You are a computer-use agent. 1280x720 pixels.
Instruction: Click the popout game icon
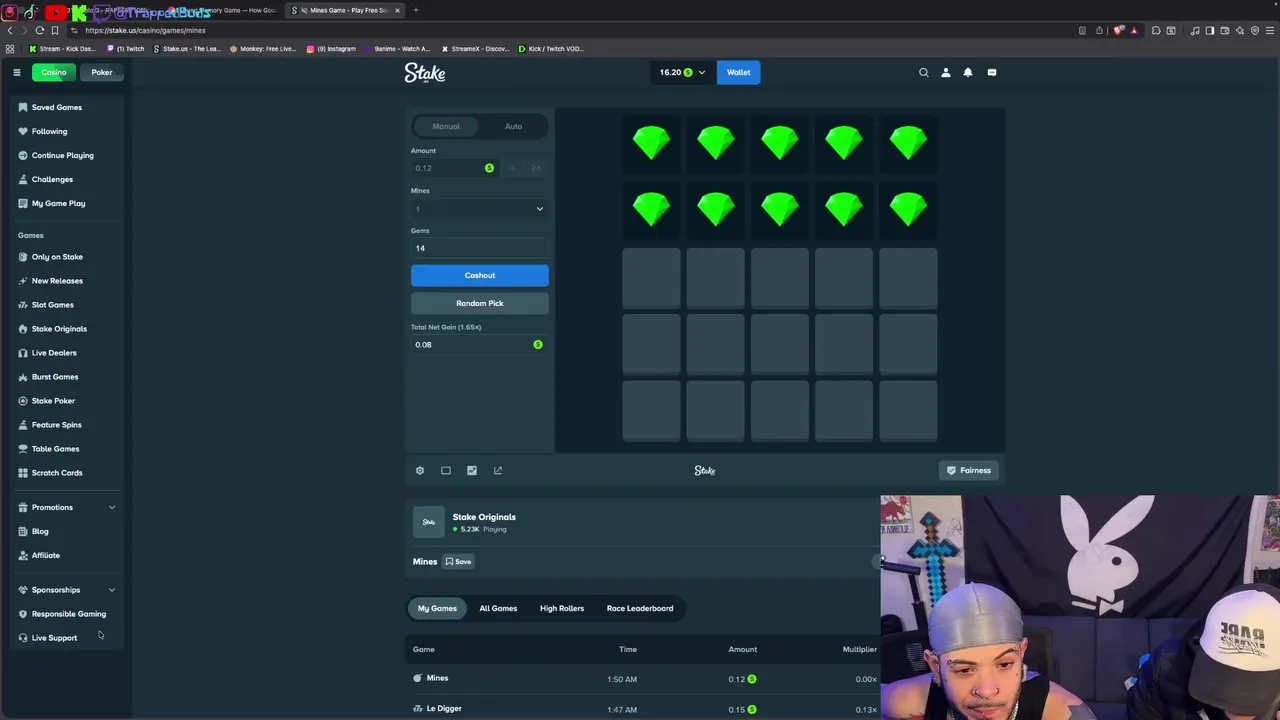pos(498,470)
